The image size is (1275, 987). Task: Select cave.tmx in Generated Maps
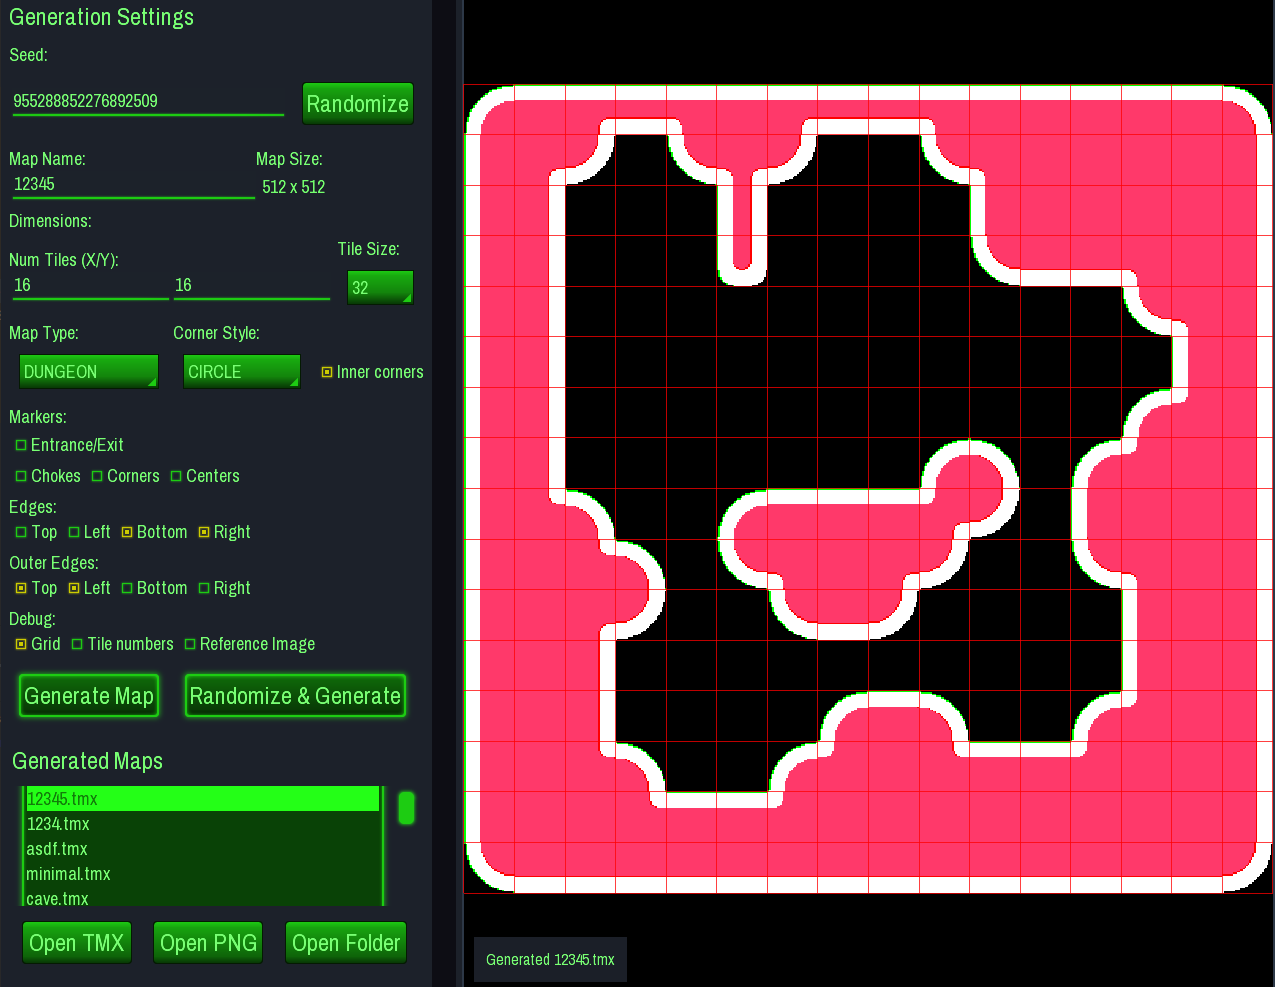pyautogui.click(x=202, y=898)
